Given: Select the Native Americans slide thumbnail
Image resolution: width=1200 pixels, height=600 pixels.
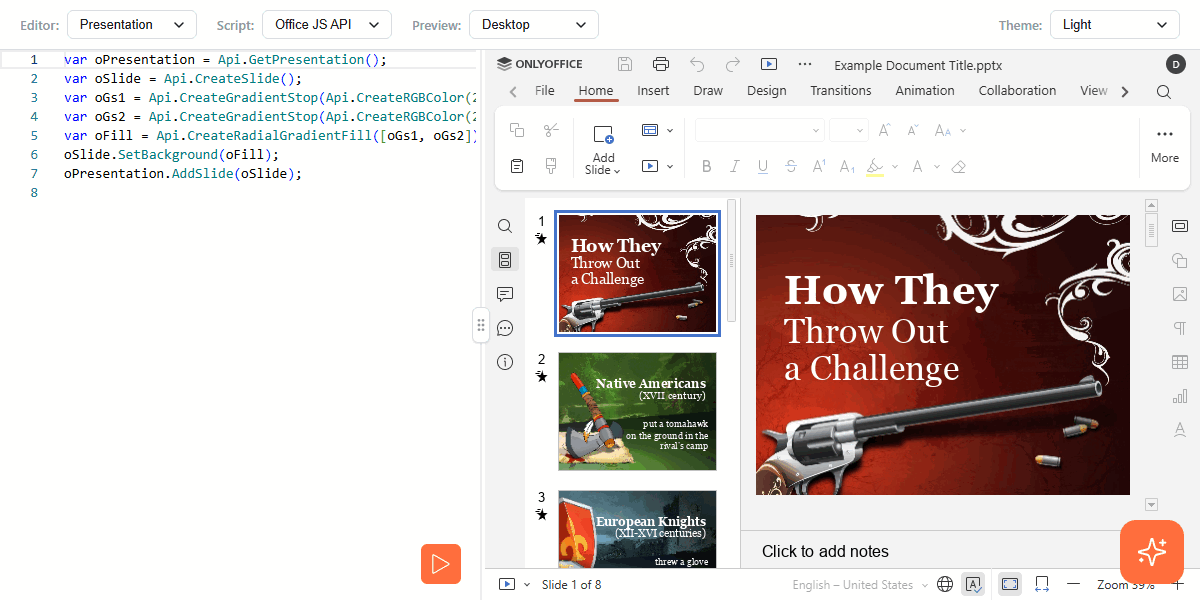Looking at the screenshot, I should point(637,411).
